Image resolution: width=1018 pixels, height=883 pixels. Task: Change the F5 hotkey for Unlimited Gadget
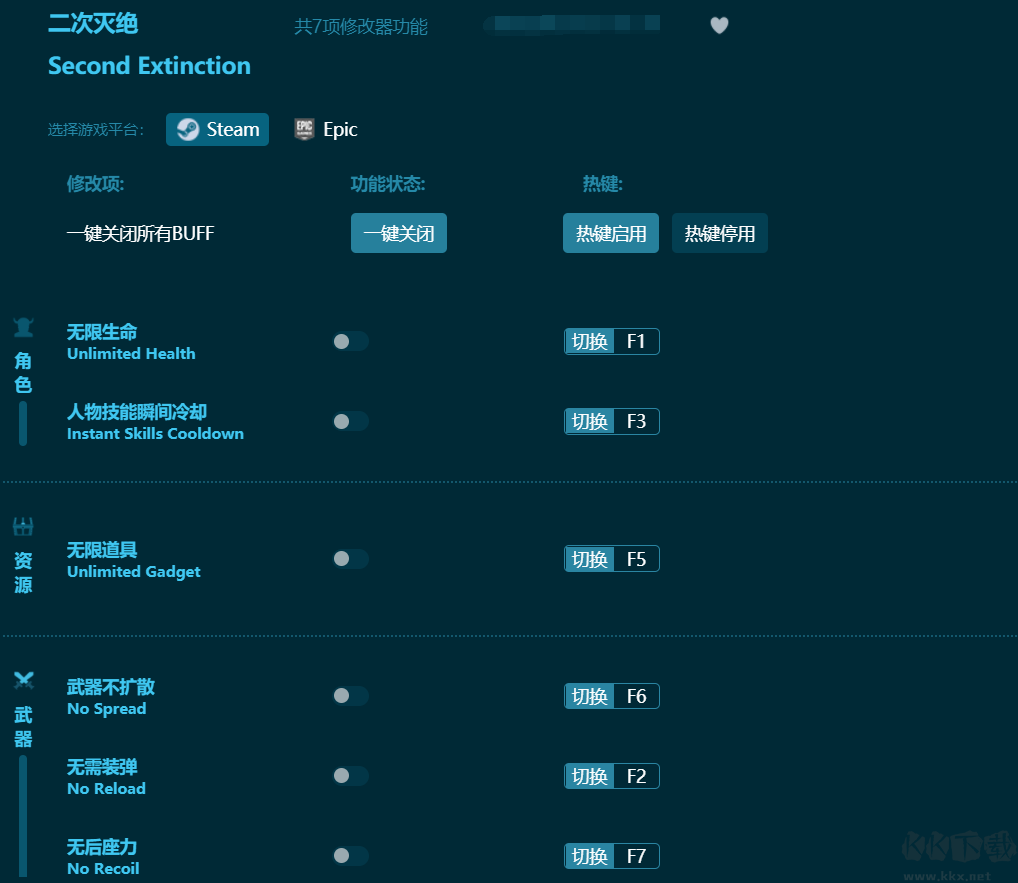[636, 559]
